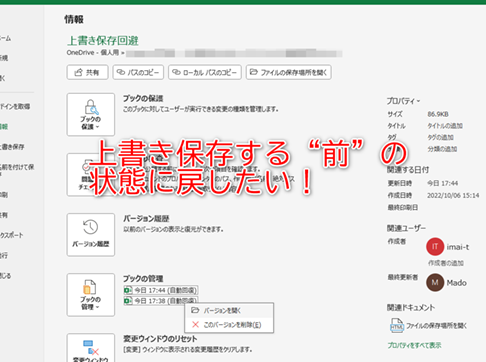Click the 作成日時 value 2022/10/06 15:14
Image resolution: width=486 pixels, height=362 pixels.
click(x=453, y=195)
